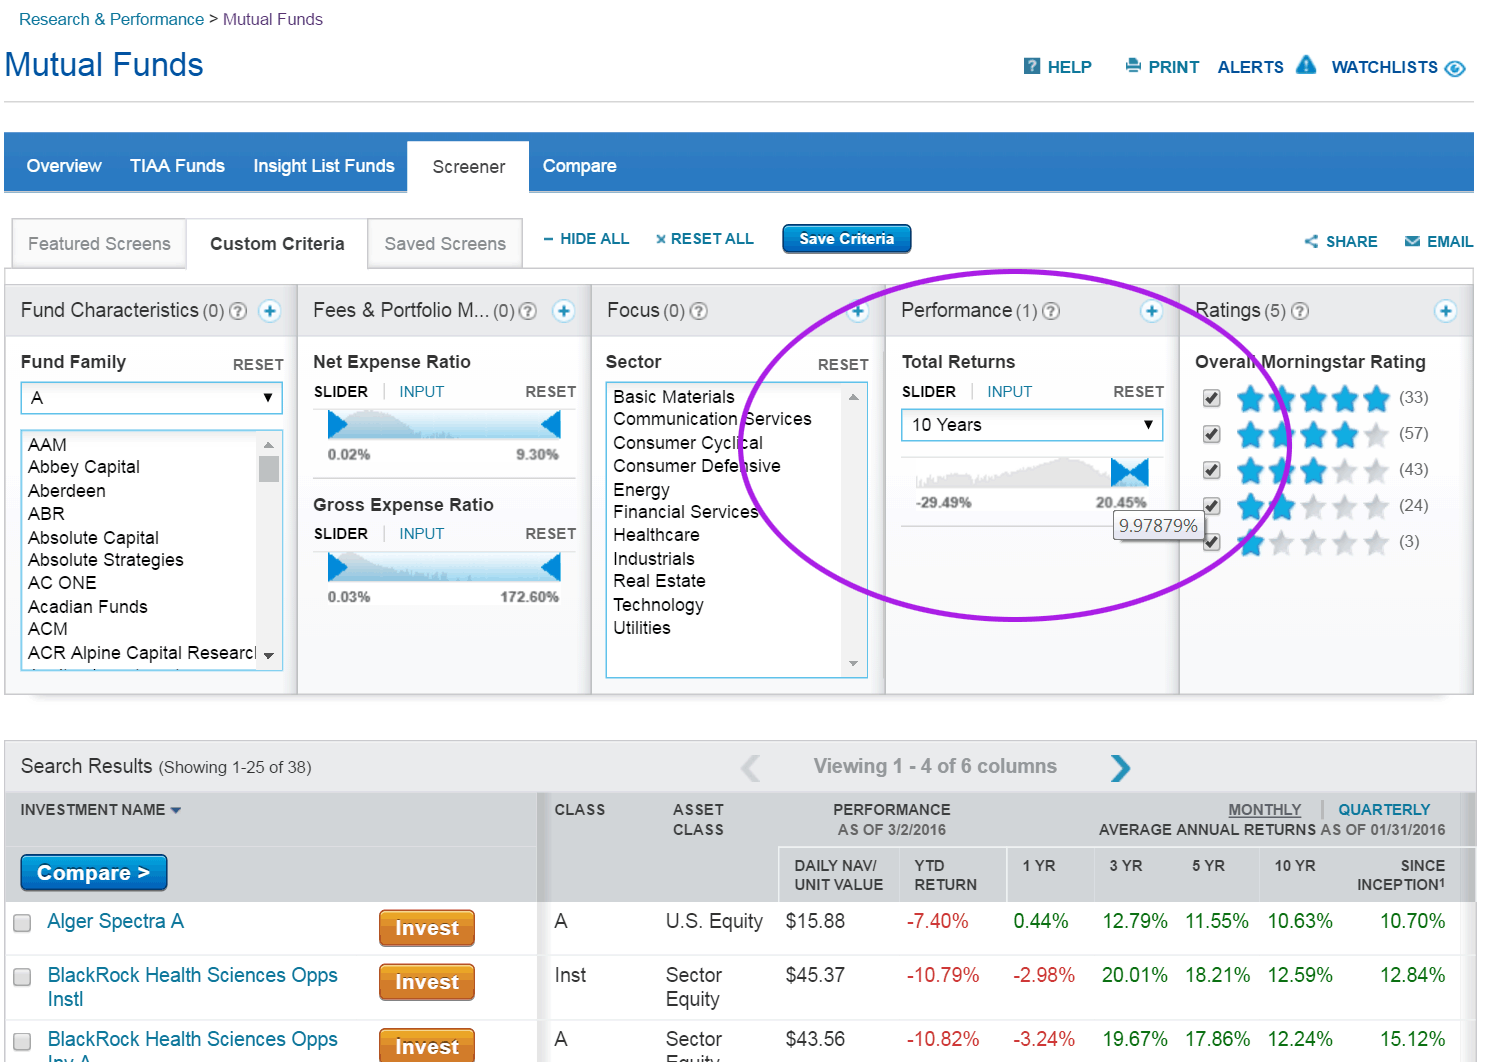Switch Total Returns to Input mode
The image size is (1489, 1062).
pyautogui.click(x=1009, y=392)
